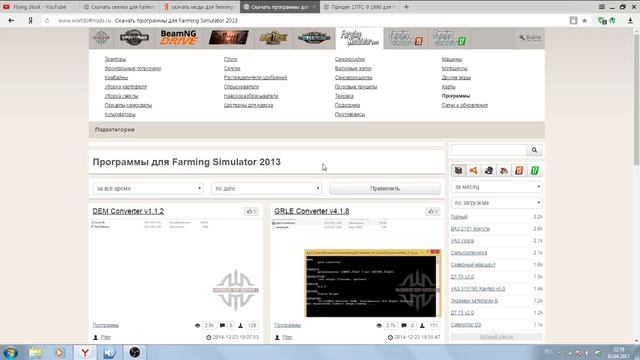Click comments icon on GRLE Converter
Viewport: 640px width, 360px height.
404,326
